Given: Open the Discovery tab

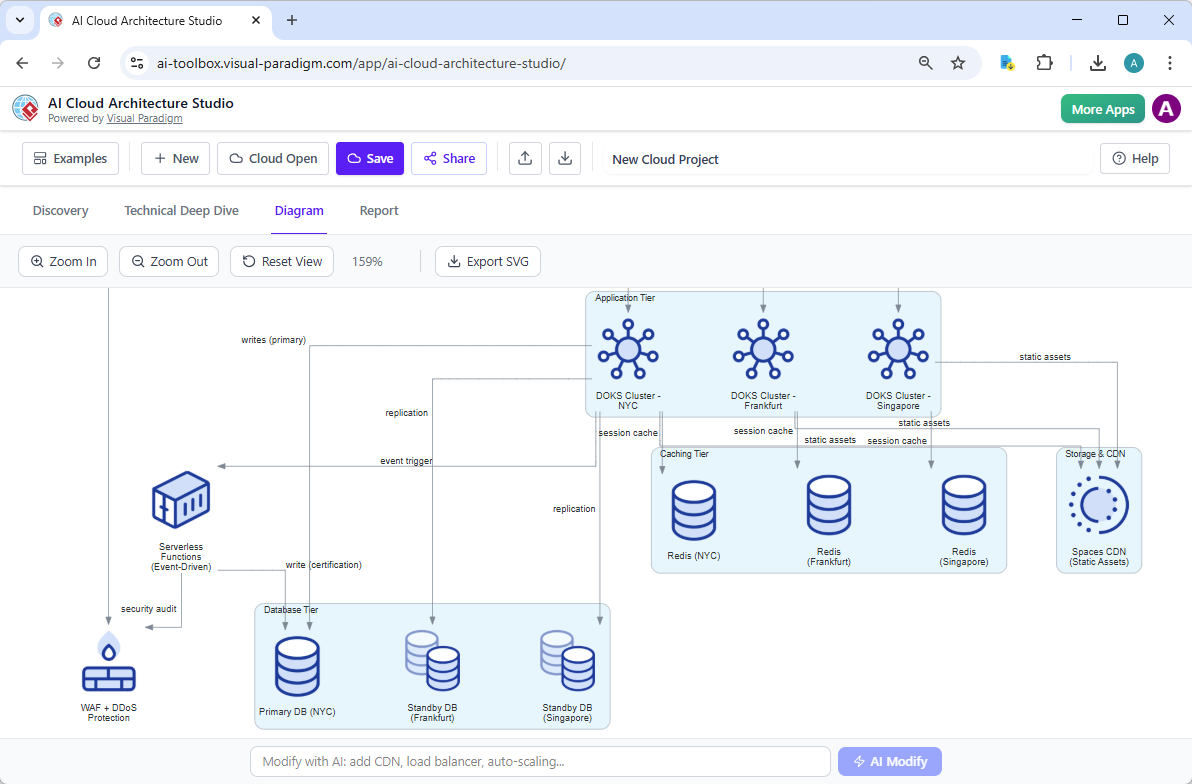Looking at the screenshot, I should point(60,210).
